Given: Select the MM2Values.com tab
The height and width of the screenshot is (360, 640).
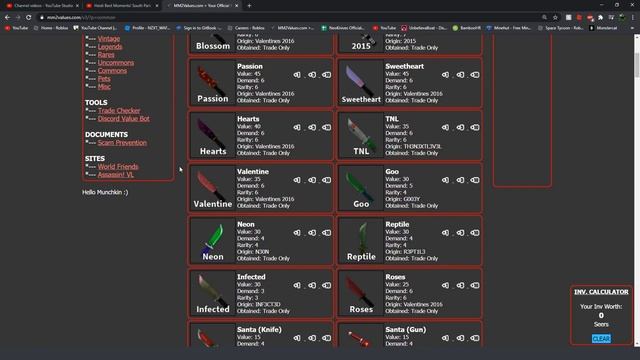Looking at the screenshot, I should 202,6.
